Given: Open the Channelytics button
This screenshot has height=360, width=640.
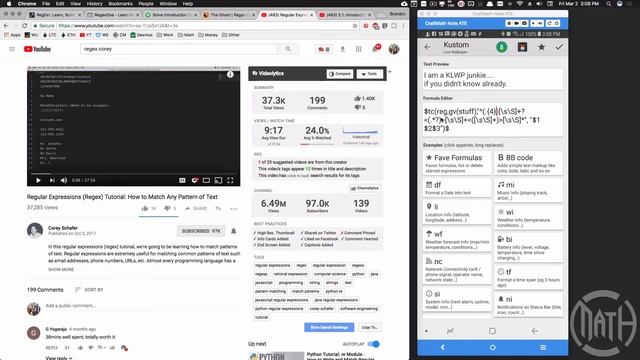Looking at the screenshot, I should coord(364,188).
